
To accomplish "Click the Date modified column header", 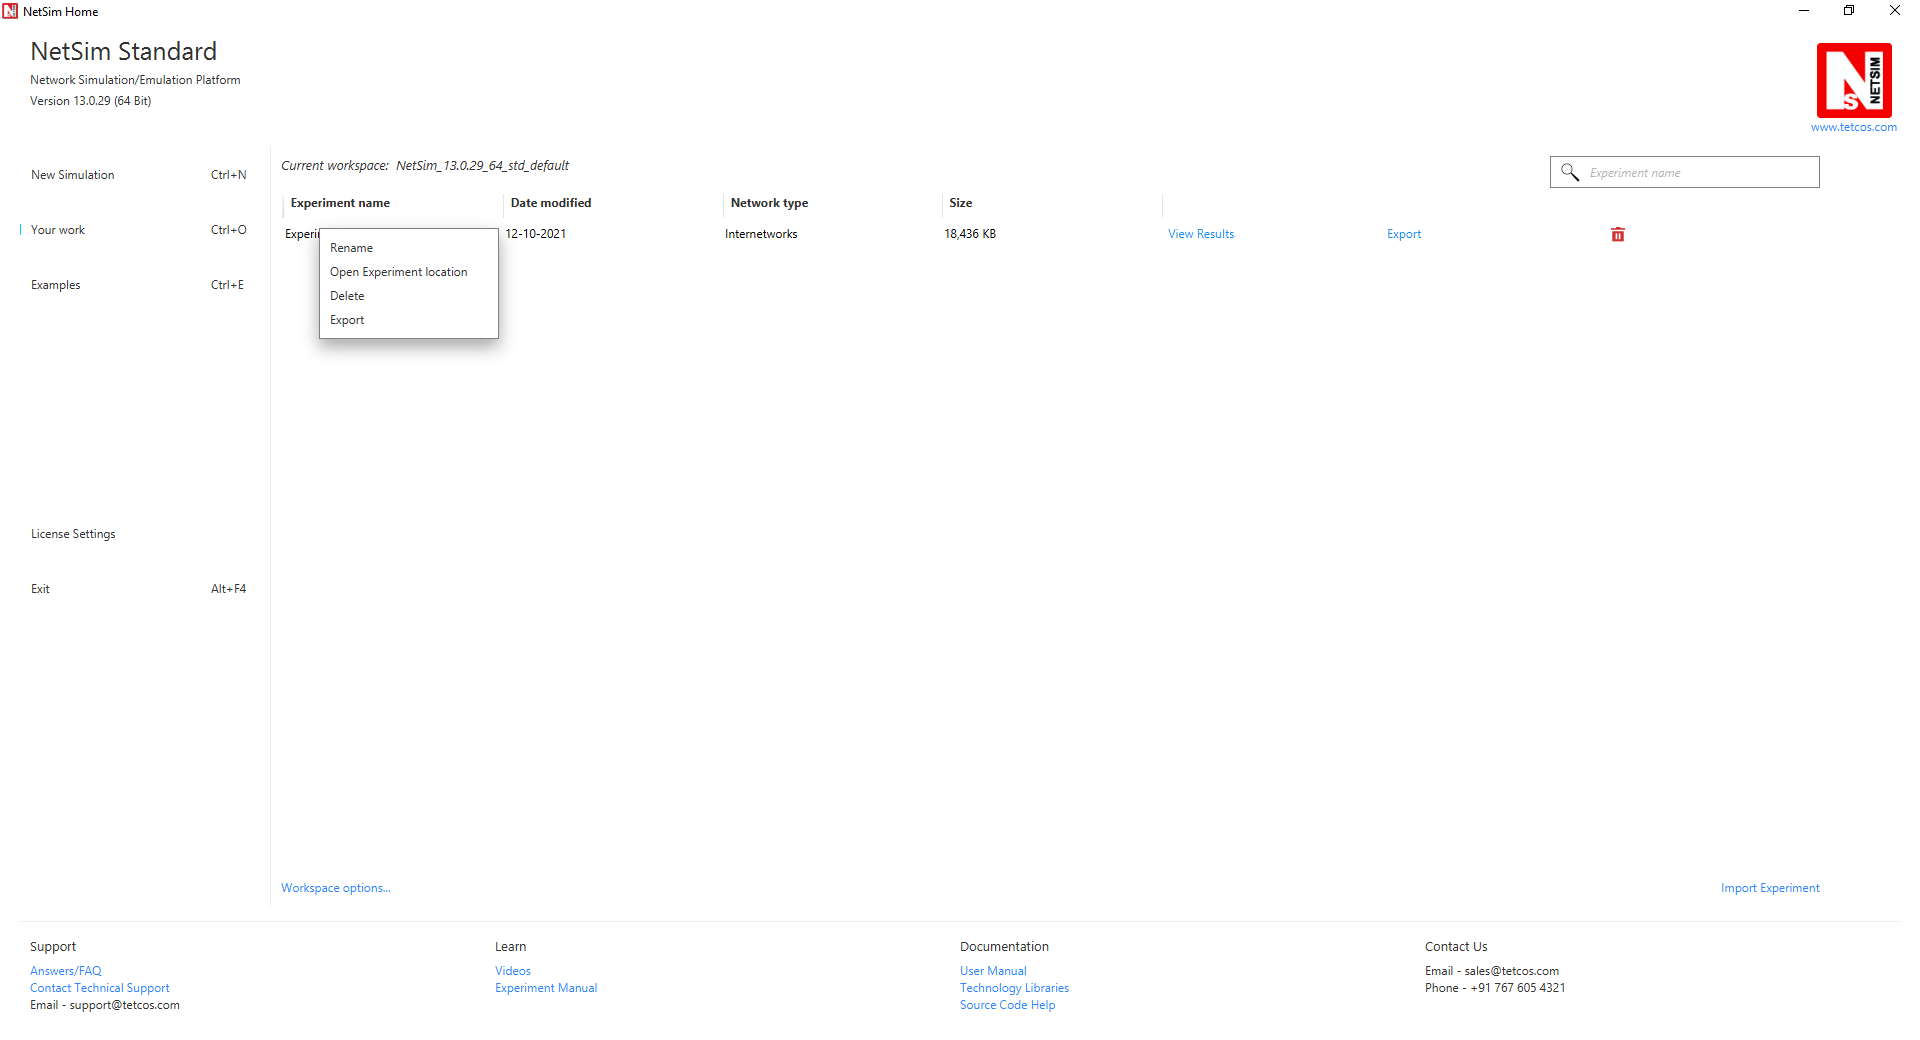I will 551,203.
